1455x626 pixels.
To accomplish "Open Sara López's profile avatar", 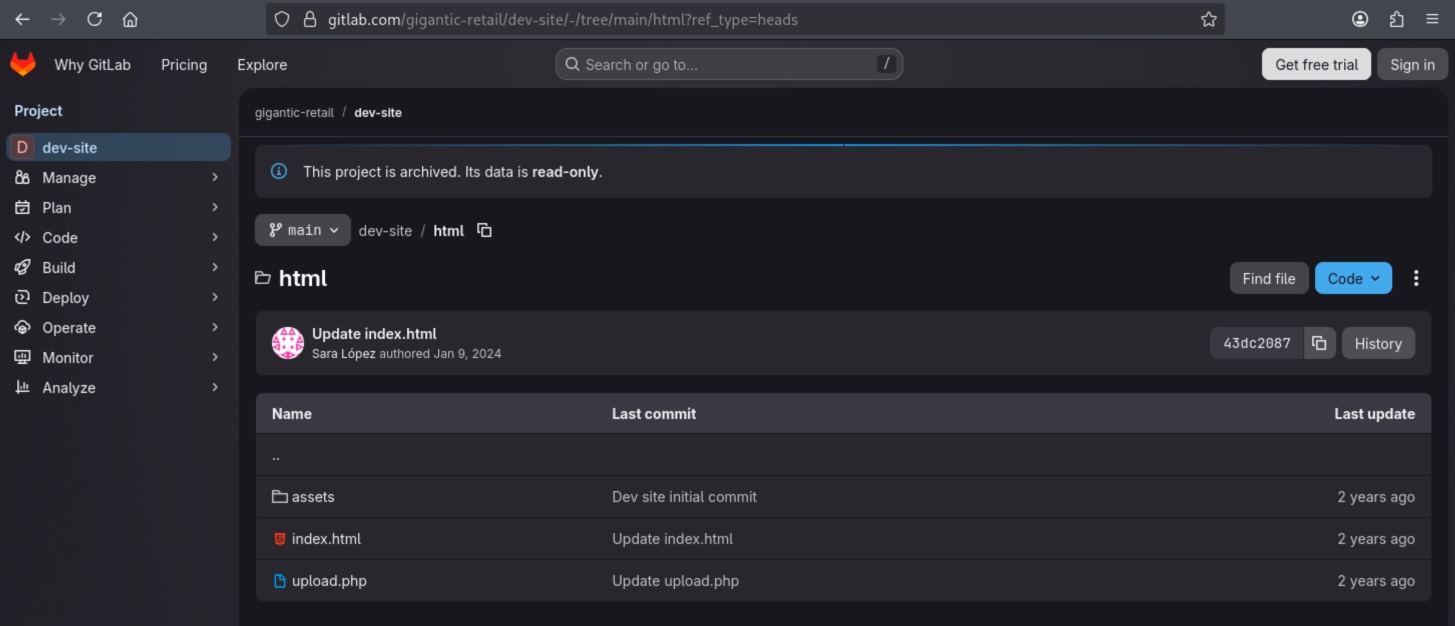I will pos(288,342).
